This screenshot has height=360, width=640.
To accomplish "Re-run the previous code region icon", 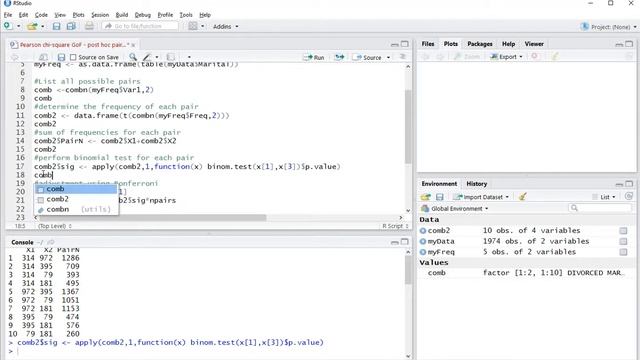I will (339, 58).
